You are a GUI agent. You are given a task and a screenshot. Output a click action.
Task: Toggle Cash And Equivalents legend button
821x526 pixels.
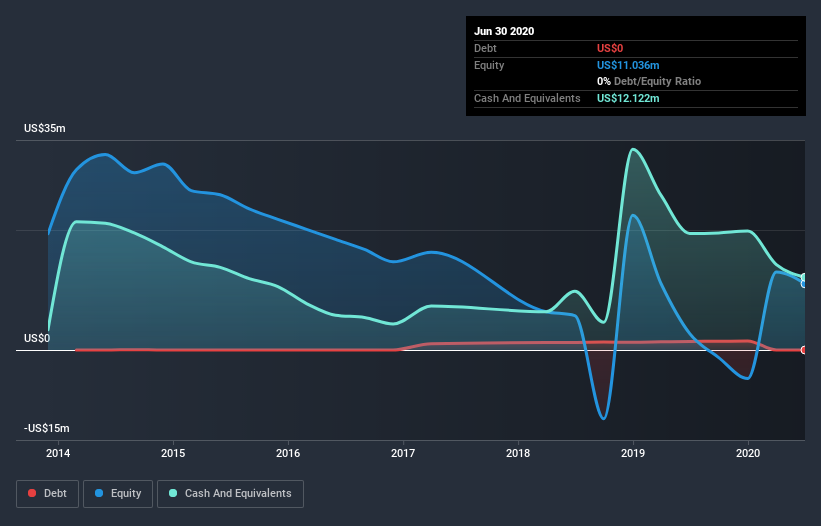pos(230,494)
